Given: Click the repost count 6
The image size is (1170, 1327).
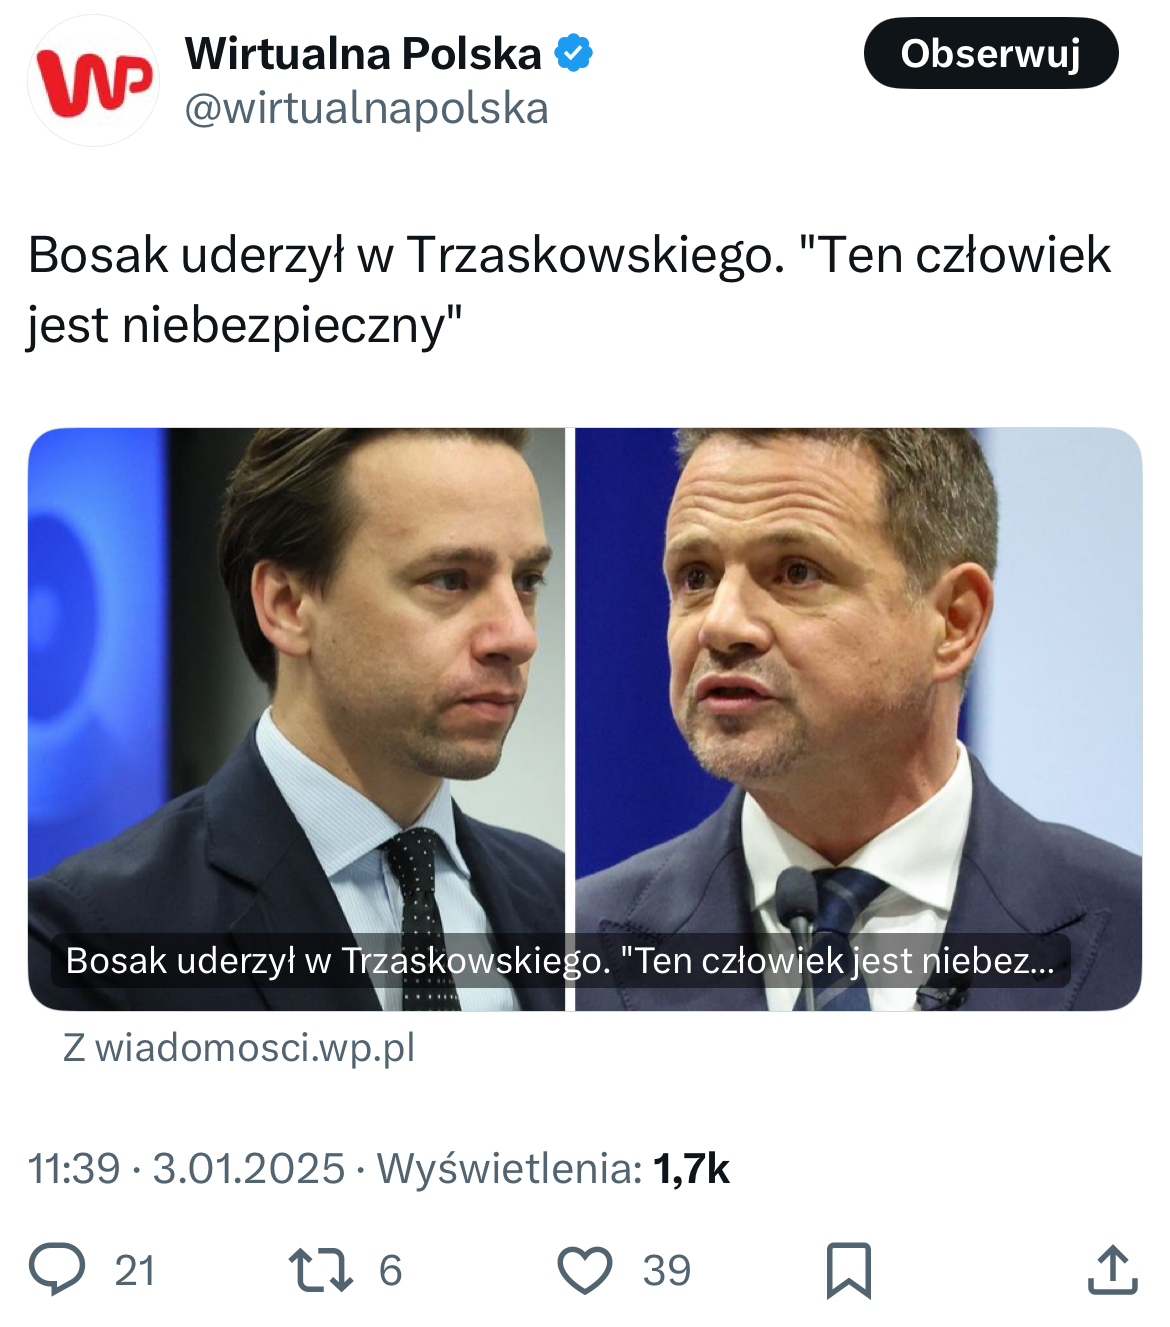Looking at the screenshot, I should click(x=390, y=1271).
